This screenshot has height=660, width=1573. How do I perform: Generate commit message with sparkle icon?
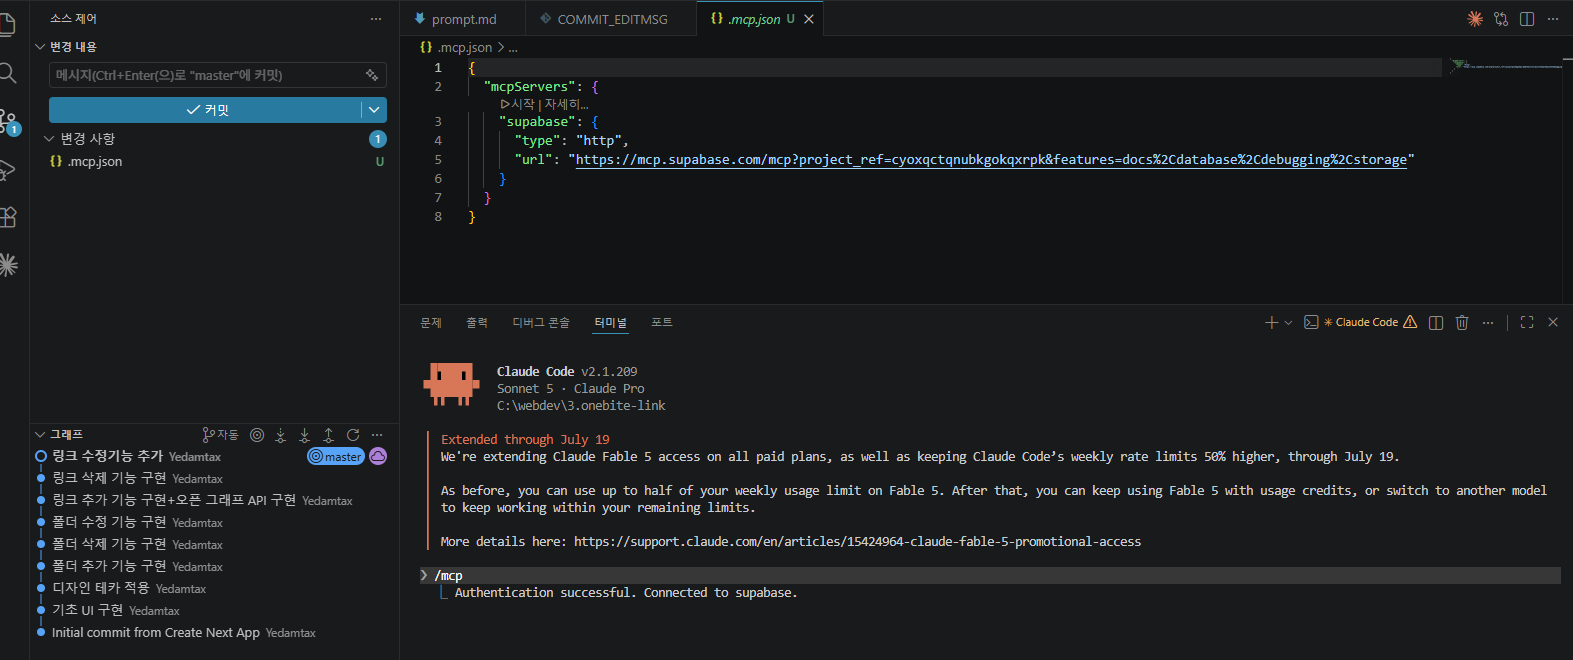[372, 75]
